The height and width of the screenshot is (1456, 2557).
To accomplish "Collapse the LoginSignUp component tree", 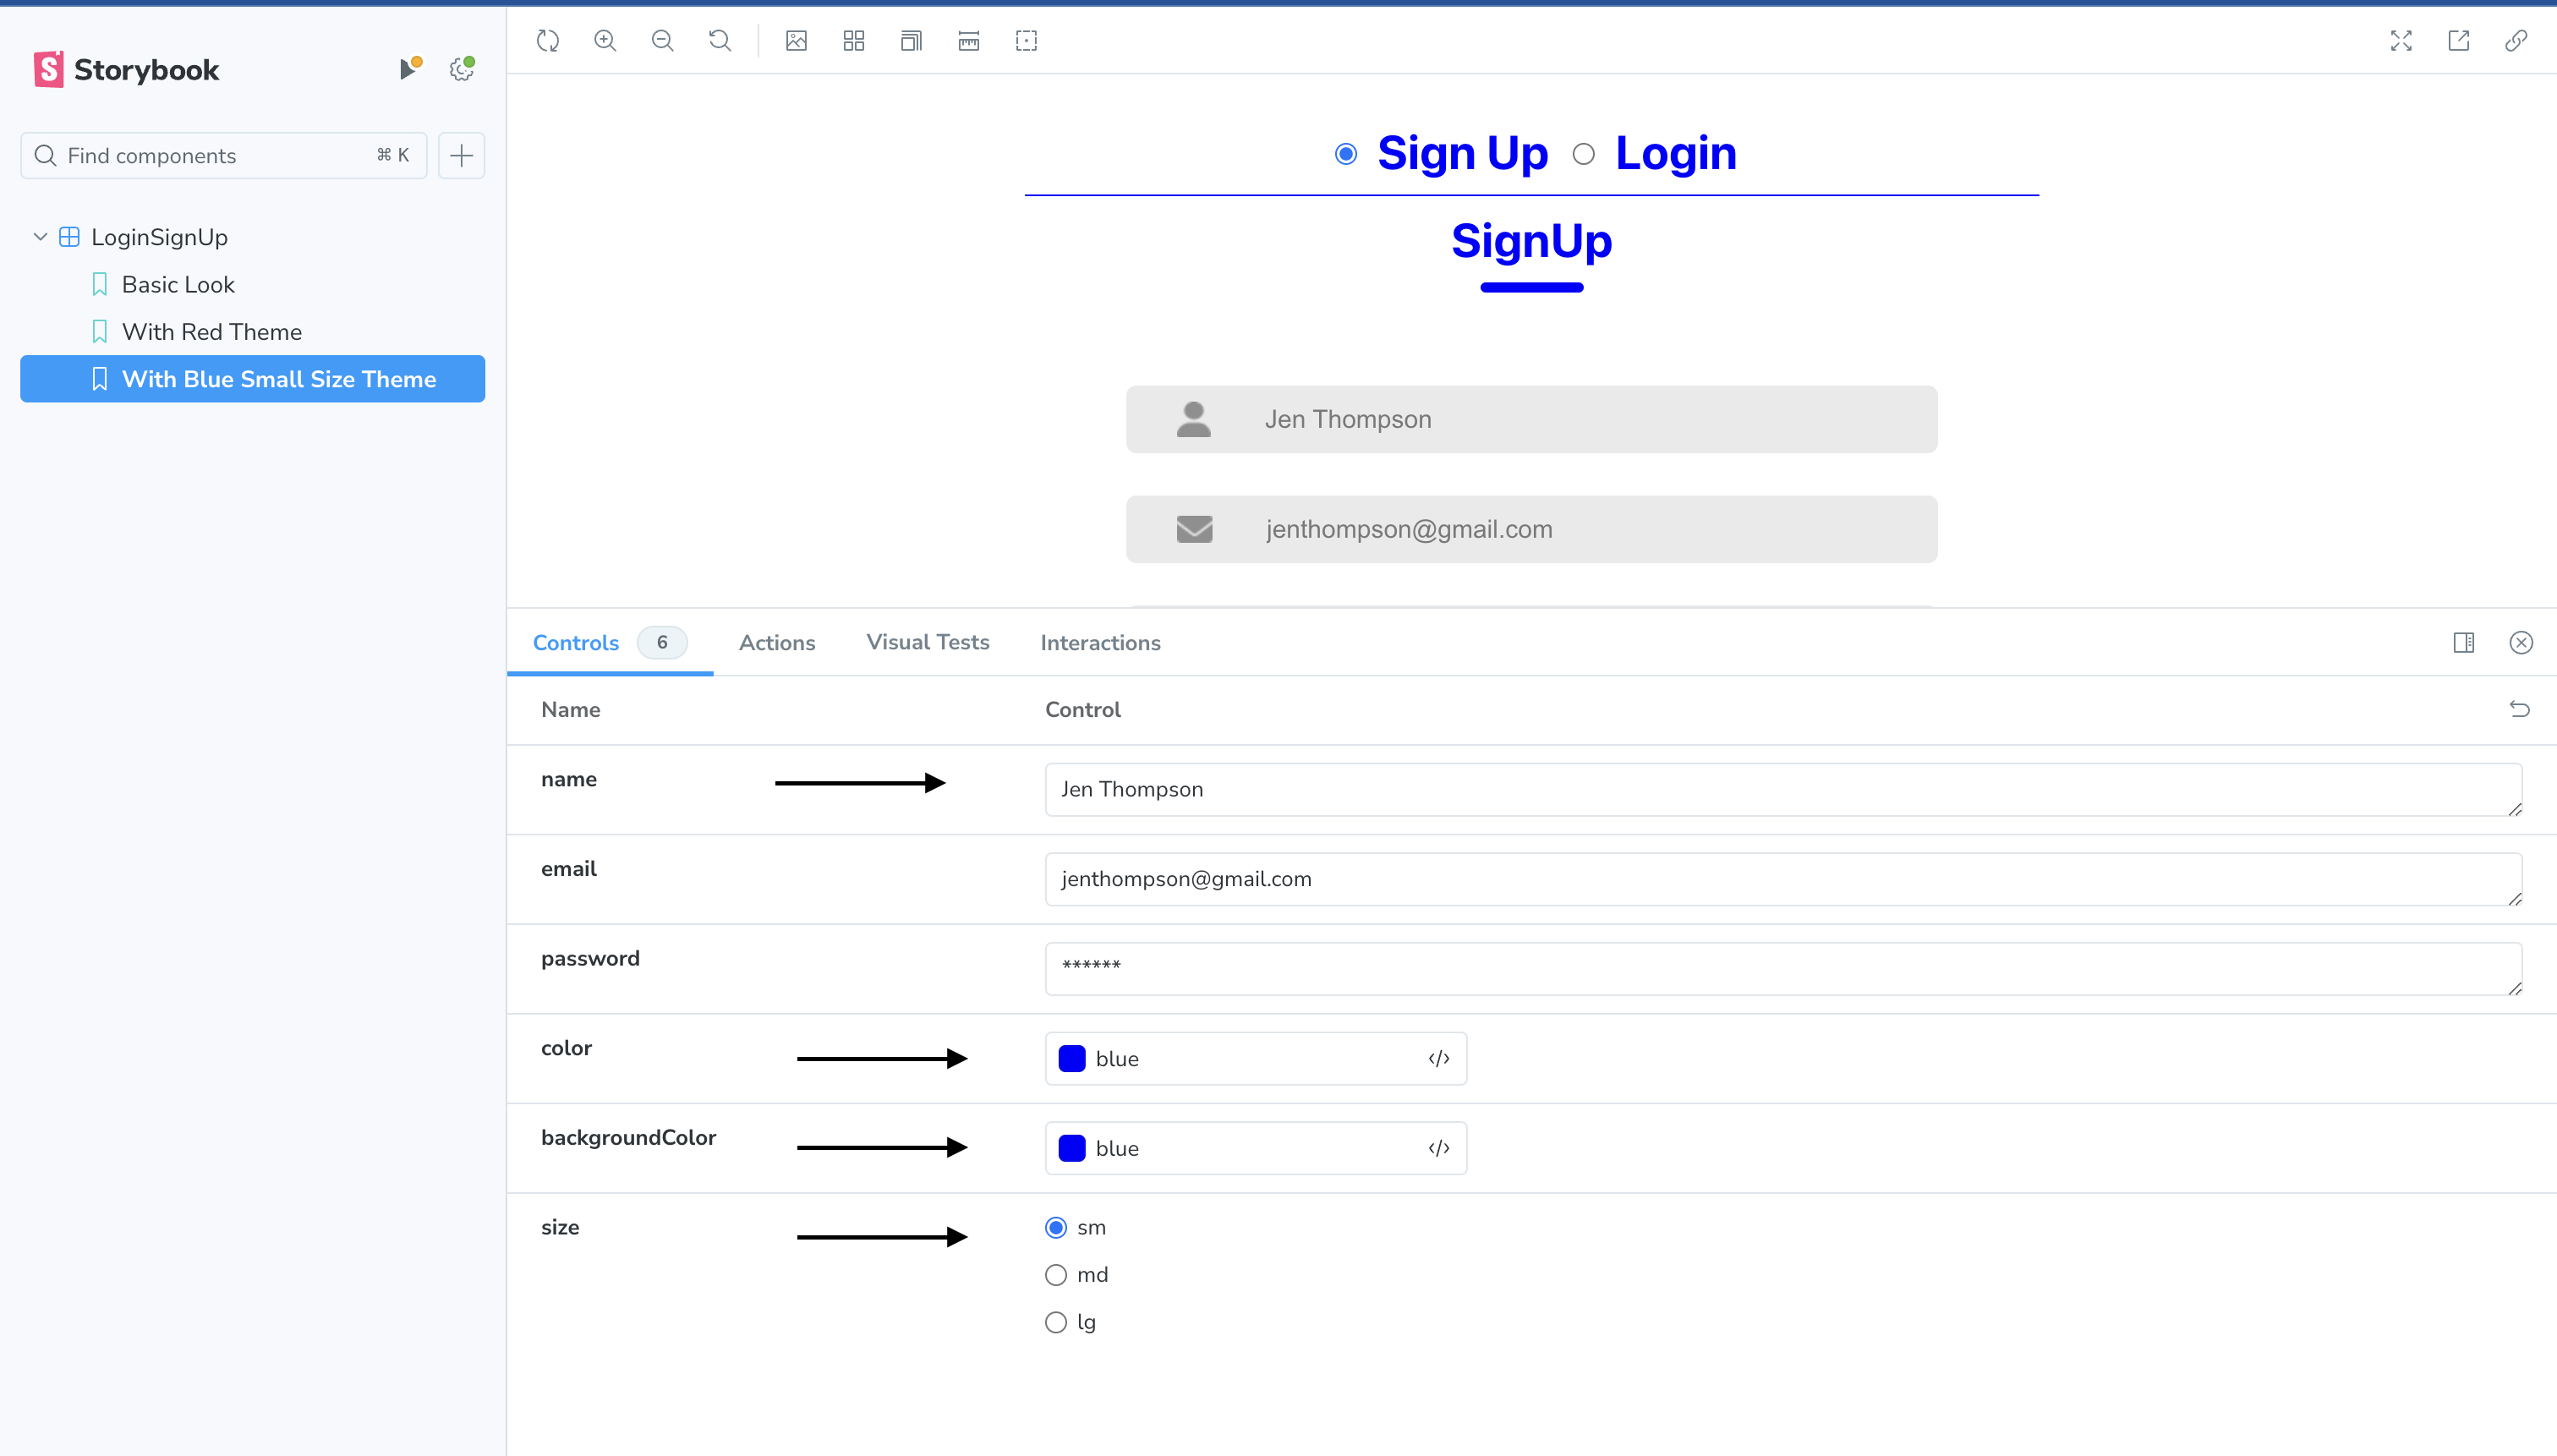I will click(x=41, y=237).
